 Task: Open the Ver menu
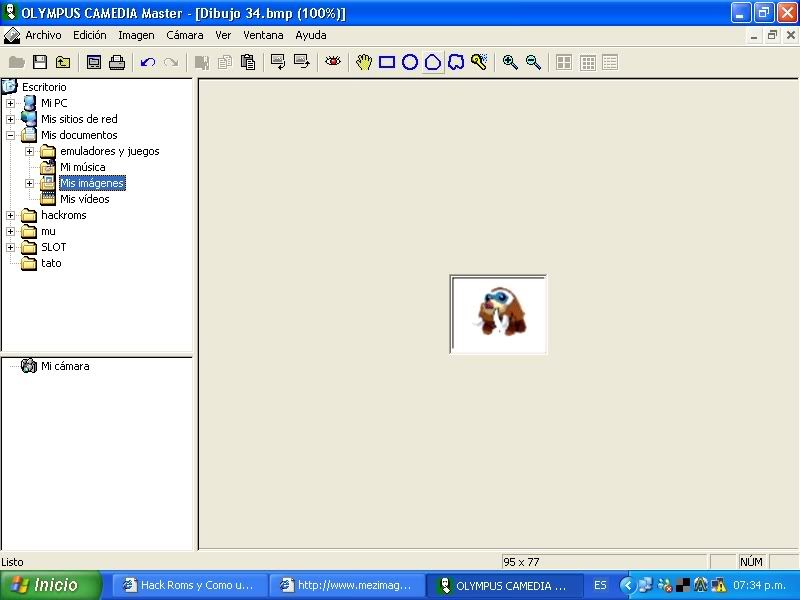[x=223, y=35]
